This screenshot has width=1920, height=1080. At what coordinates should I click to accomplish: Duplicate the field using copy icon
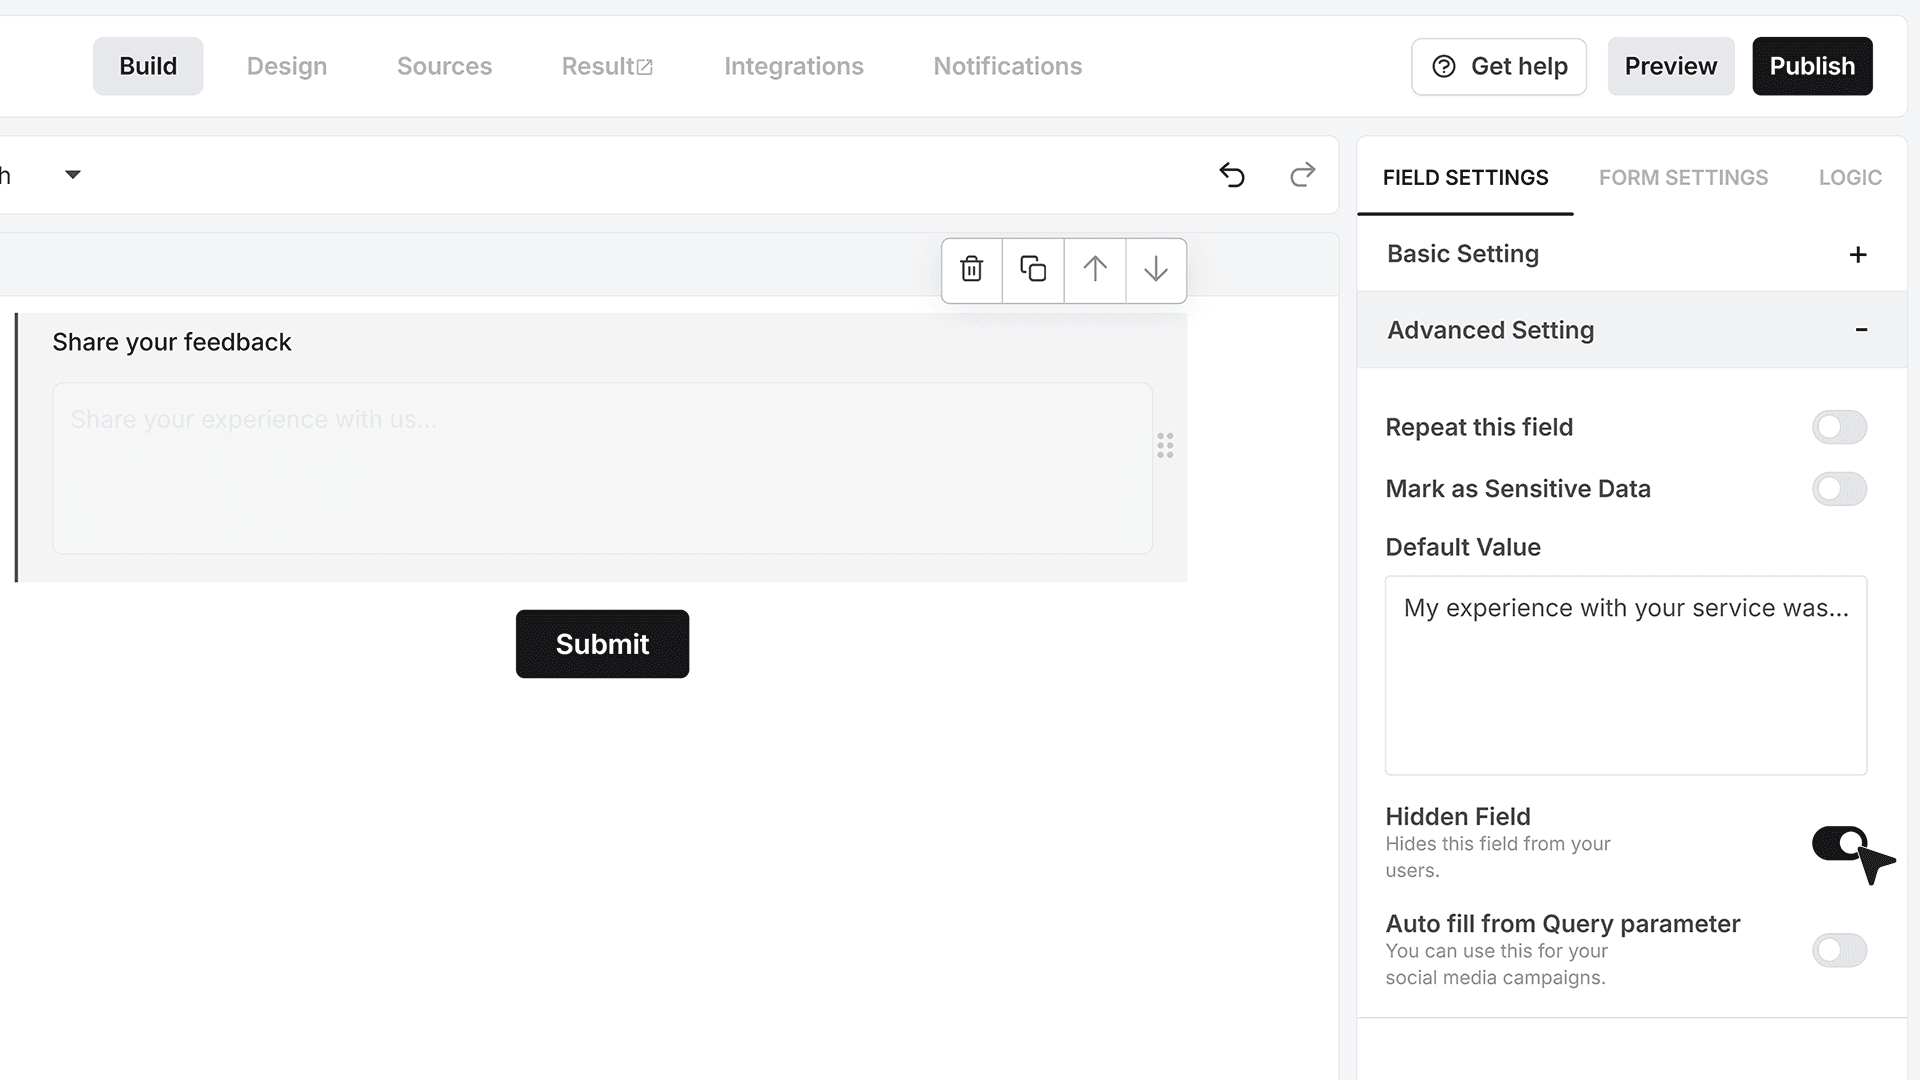coord(1033,270)
